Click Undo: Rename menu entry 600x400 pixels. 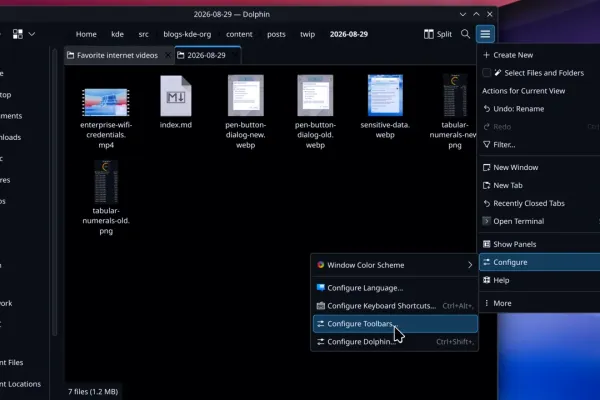[540, 109]
